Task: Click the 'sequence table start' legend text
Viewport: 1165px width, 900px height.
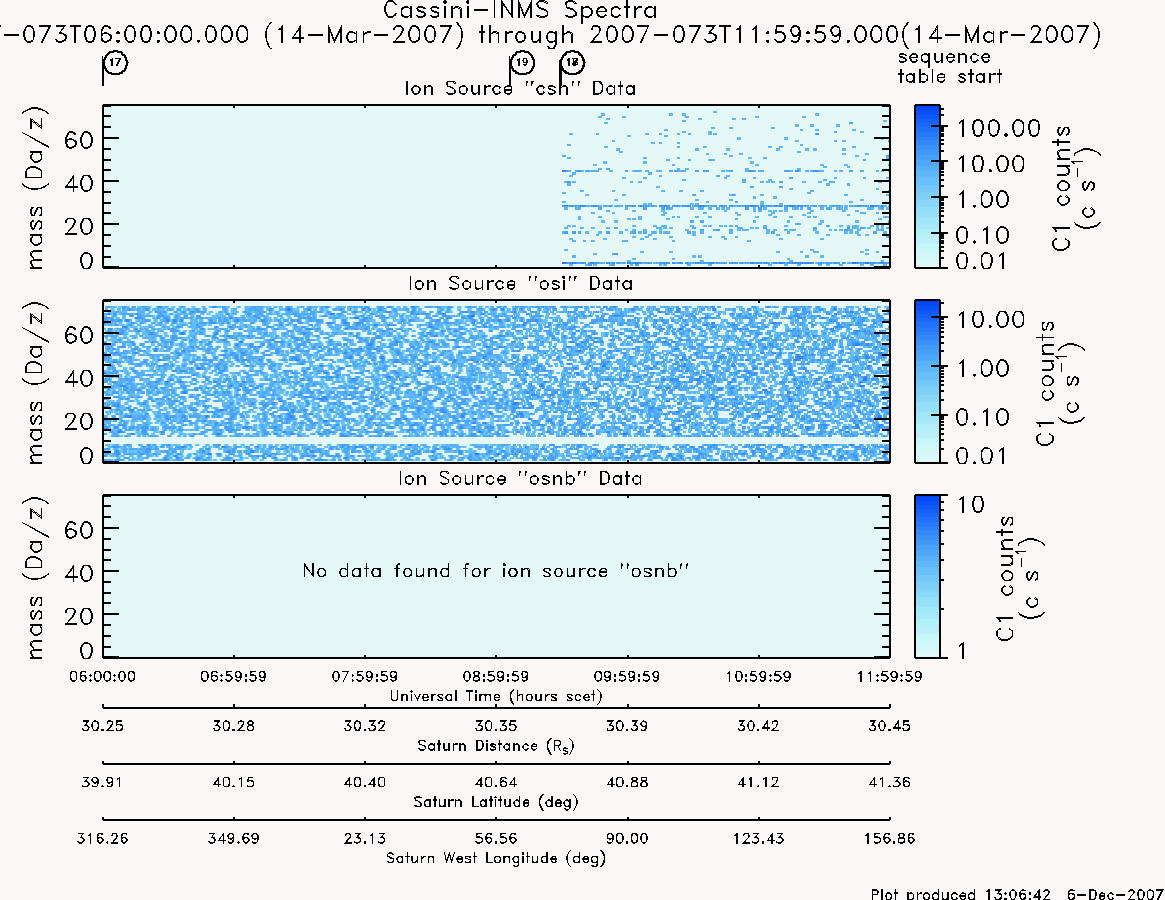Action: coord(950,67)
